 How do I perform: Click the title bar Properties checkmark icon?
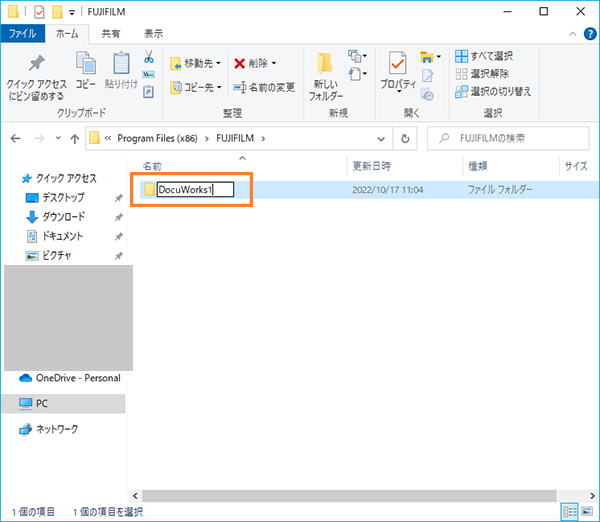(x=39, y=12)
